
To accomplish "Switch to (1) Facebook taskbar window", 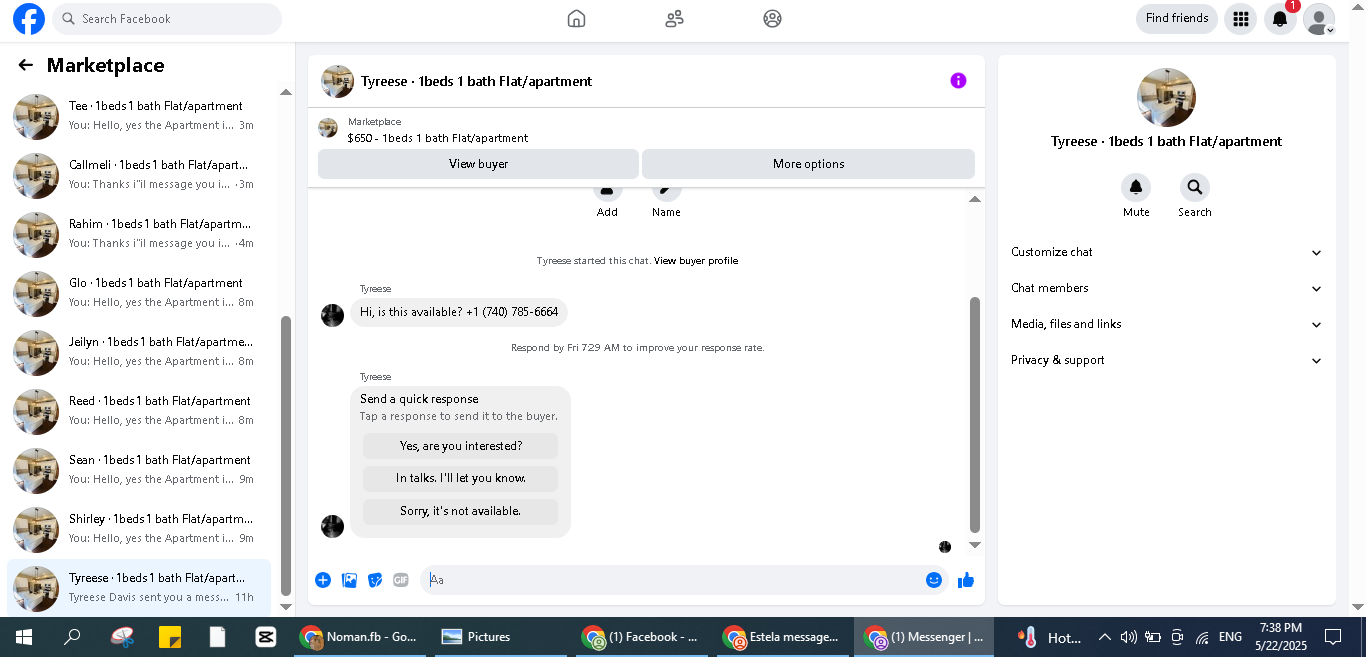I will [642, 637].
